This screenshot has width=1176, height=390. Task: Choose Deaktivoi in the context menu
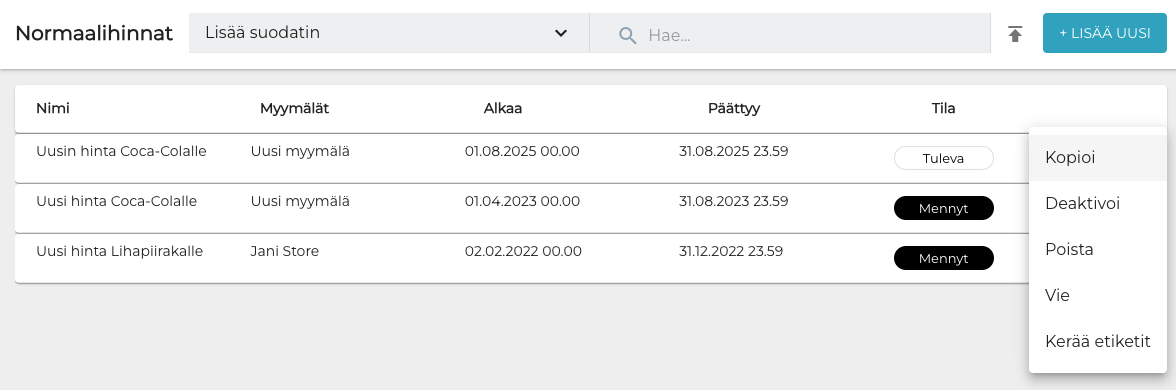click(1098, 203)
